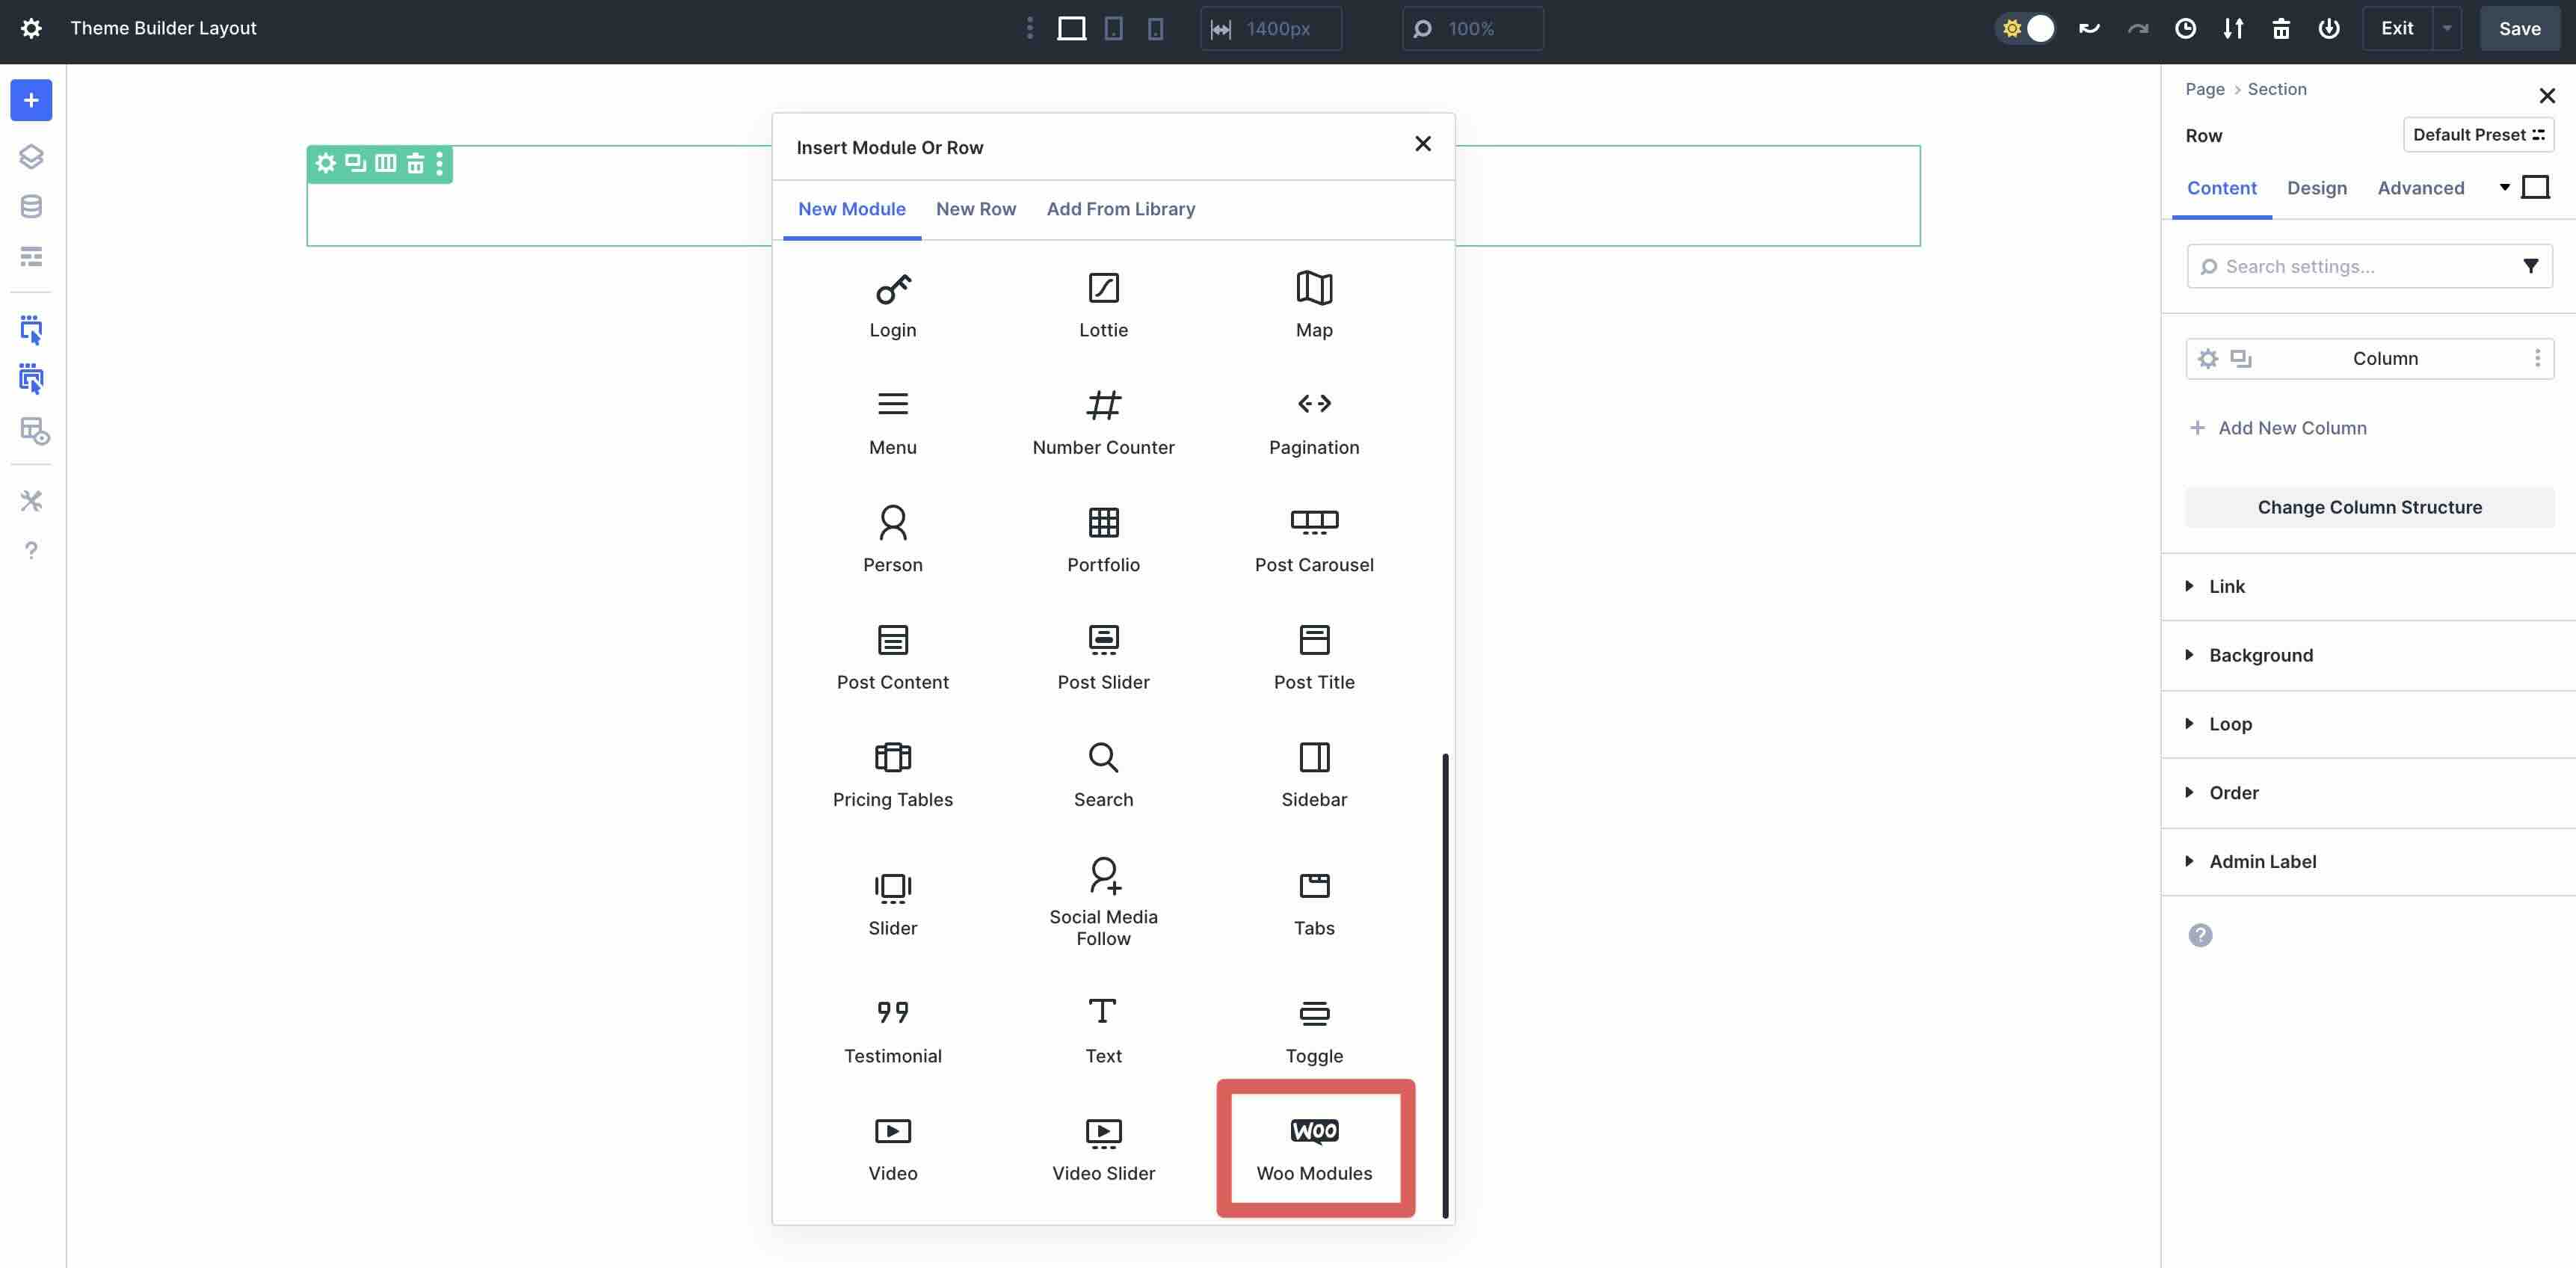Click the Change Column Structure button
2576x1268 pixels.
pyautogui.click(x=2369, y=507)
